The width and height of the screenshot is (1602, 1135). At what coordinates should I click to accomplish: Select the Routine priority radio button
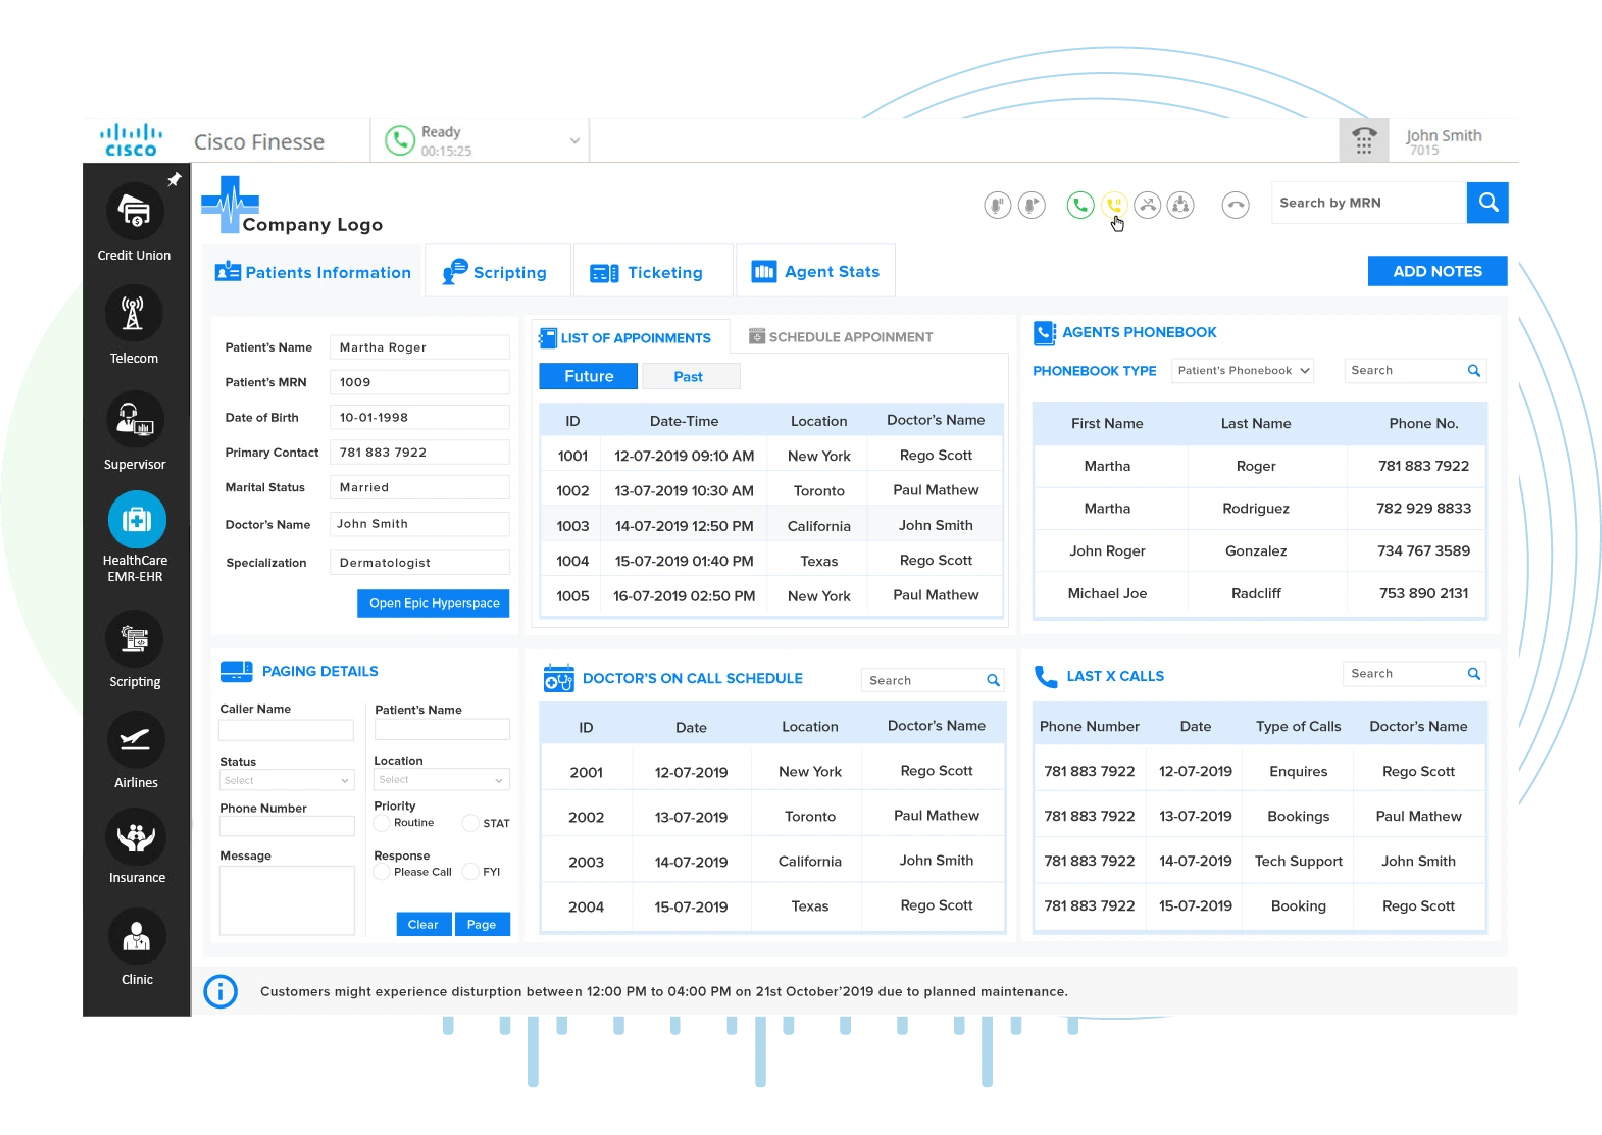point(381,823)
